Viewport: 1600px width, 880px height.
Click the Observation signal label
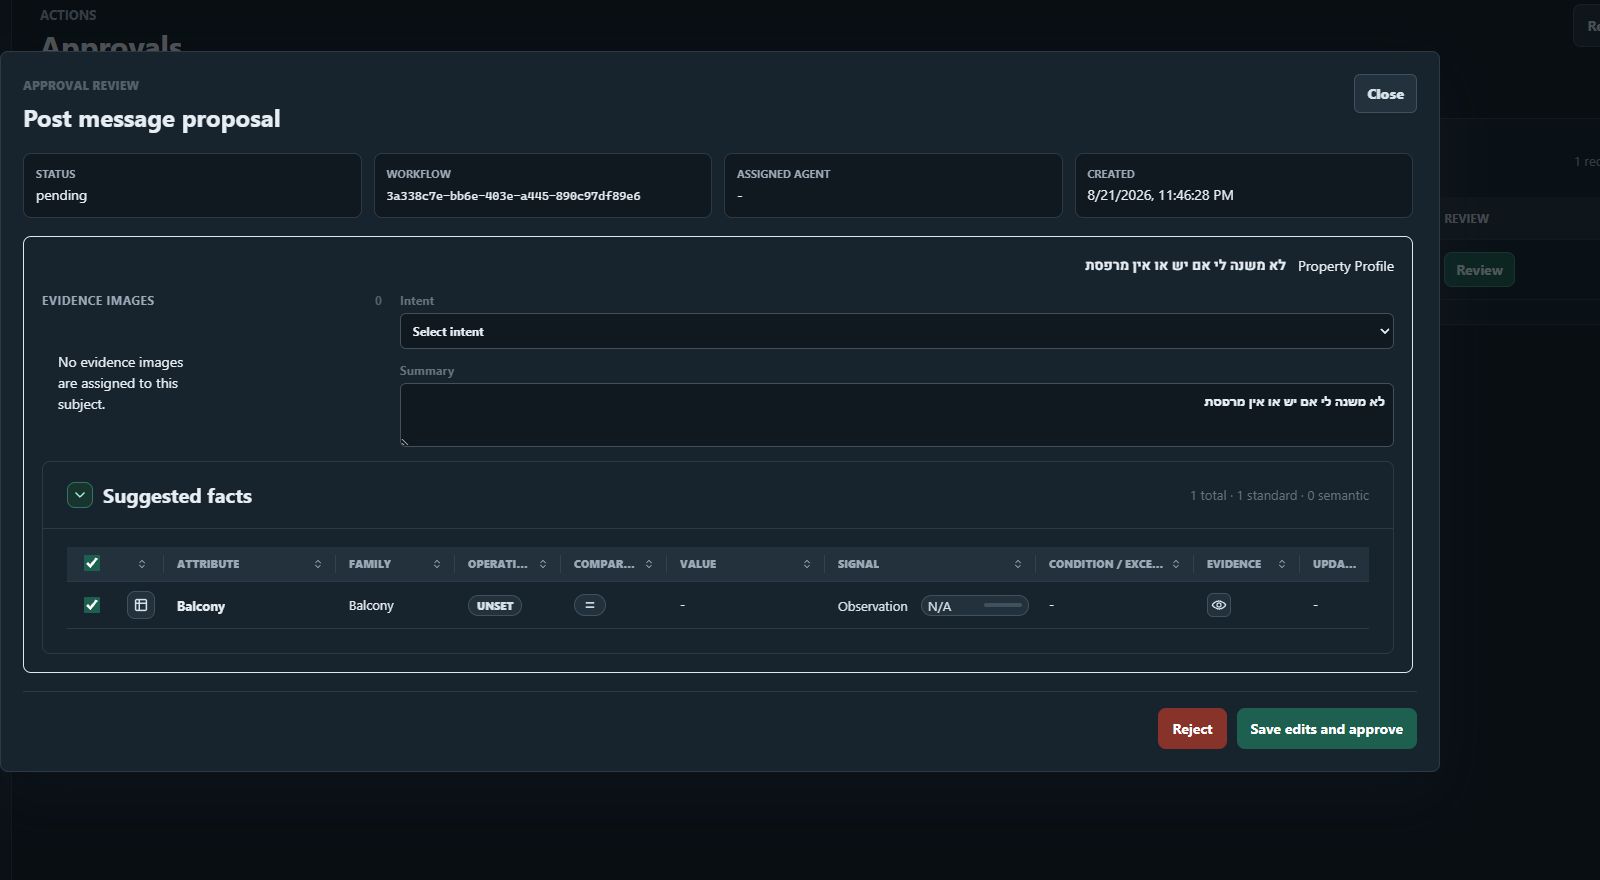coord(872,606)
